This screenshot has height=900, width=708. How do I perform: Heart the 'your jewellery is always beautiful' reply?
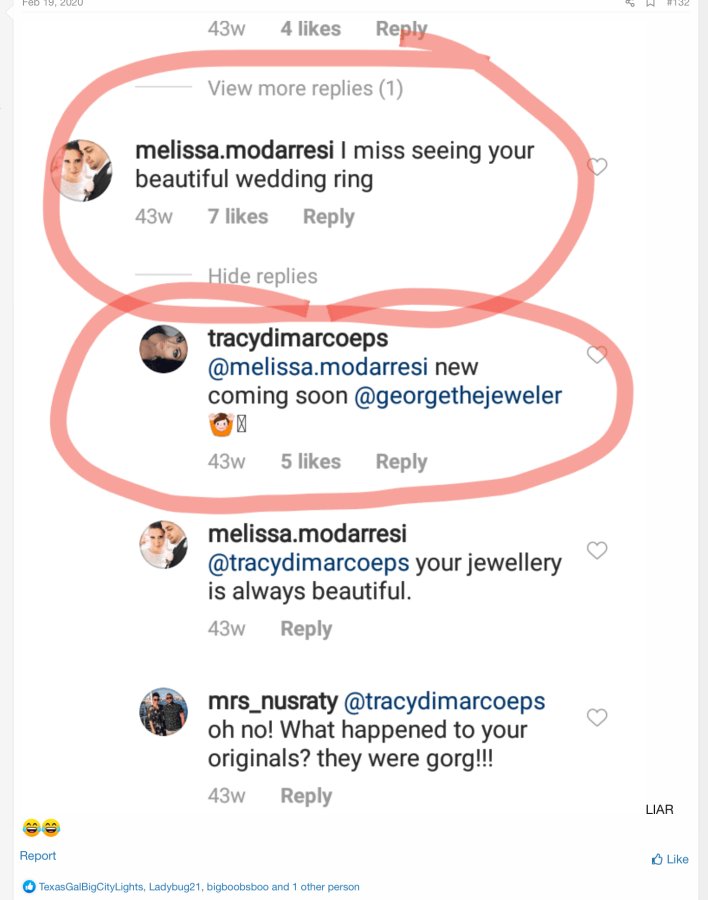click(x=597, y=550)
